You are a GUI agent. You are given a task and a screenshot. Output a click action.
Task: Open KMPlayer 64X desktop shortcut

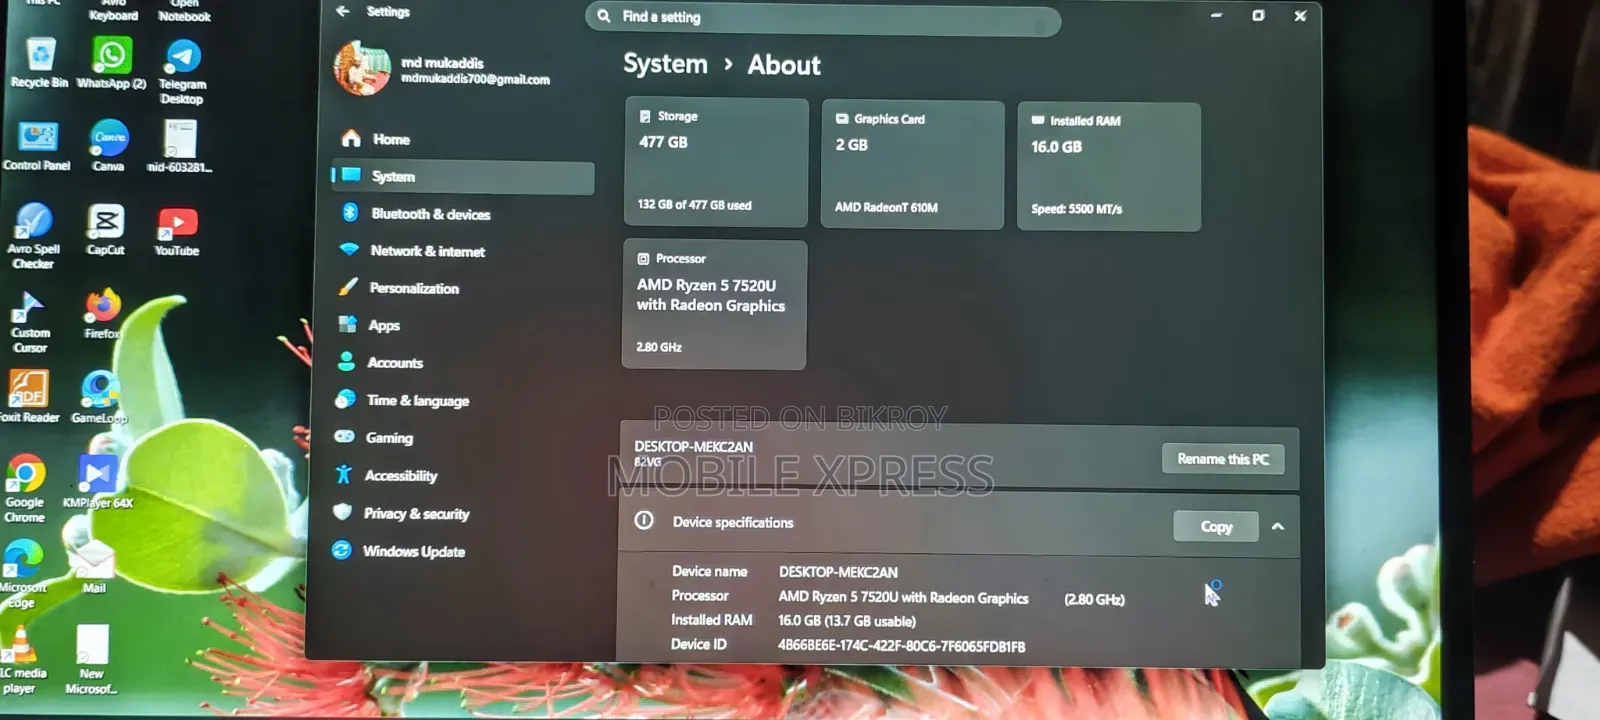(x=98, y=482)
